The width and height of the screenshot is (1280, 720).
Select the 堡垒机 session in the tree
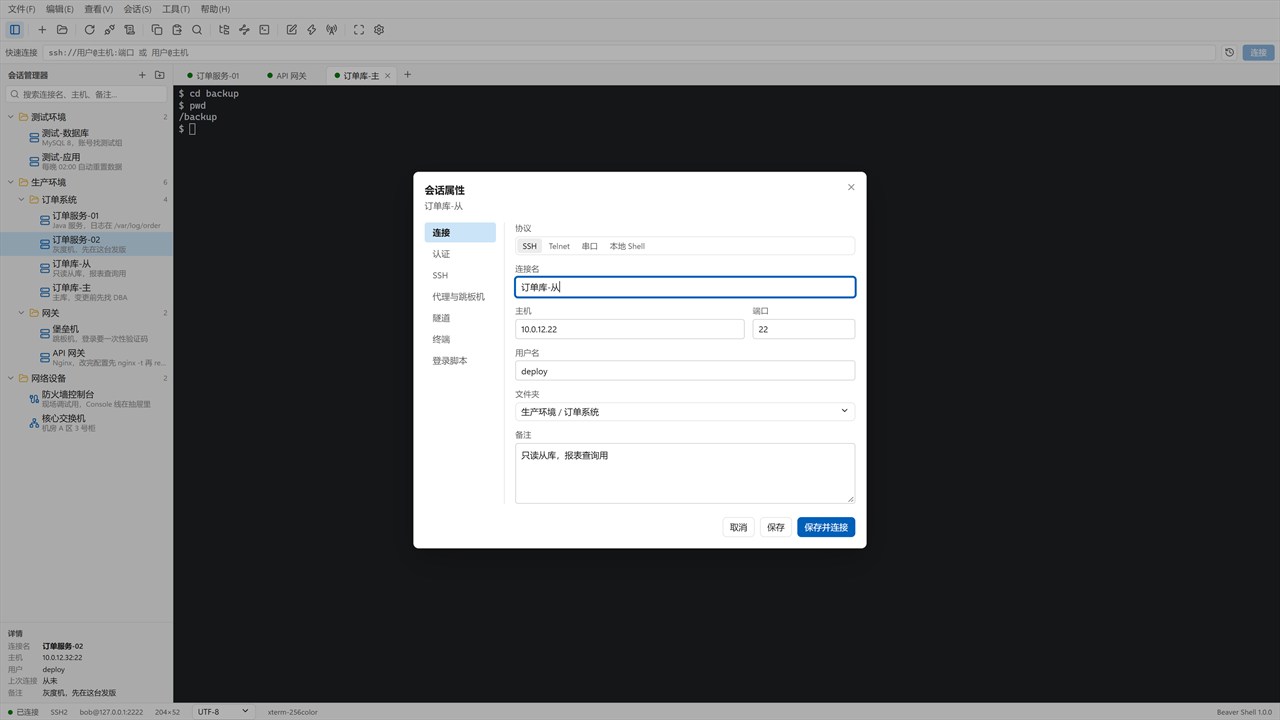coord(86,333)
